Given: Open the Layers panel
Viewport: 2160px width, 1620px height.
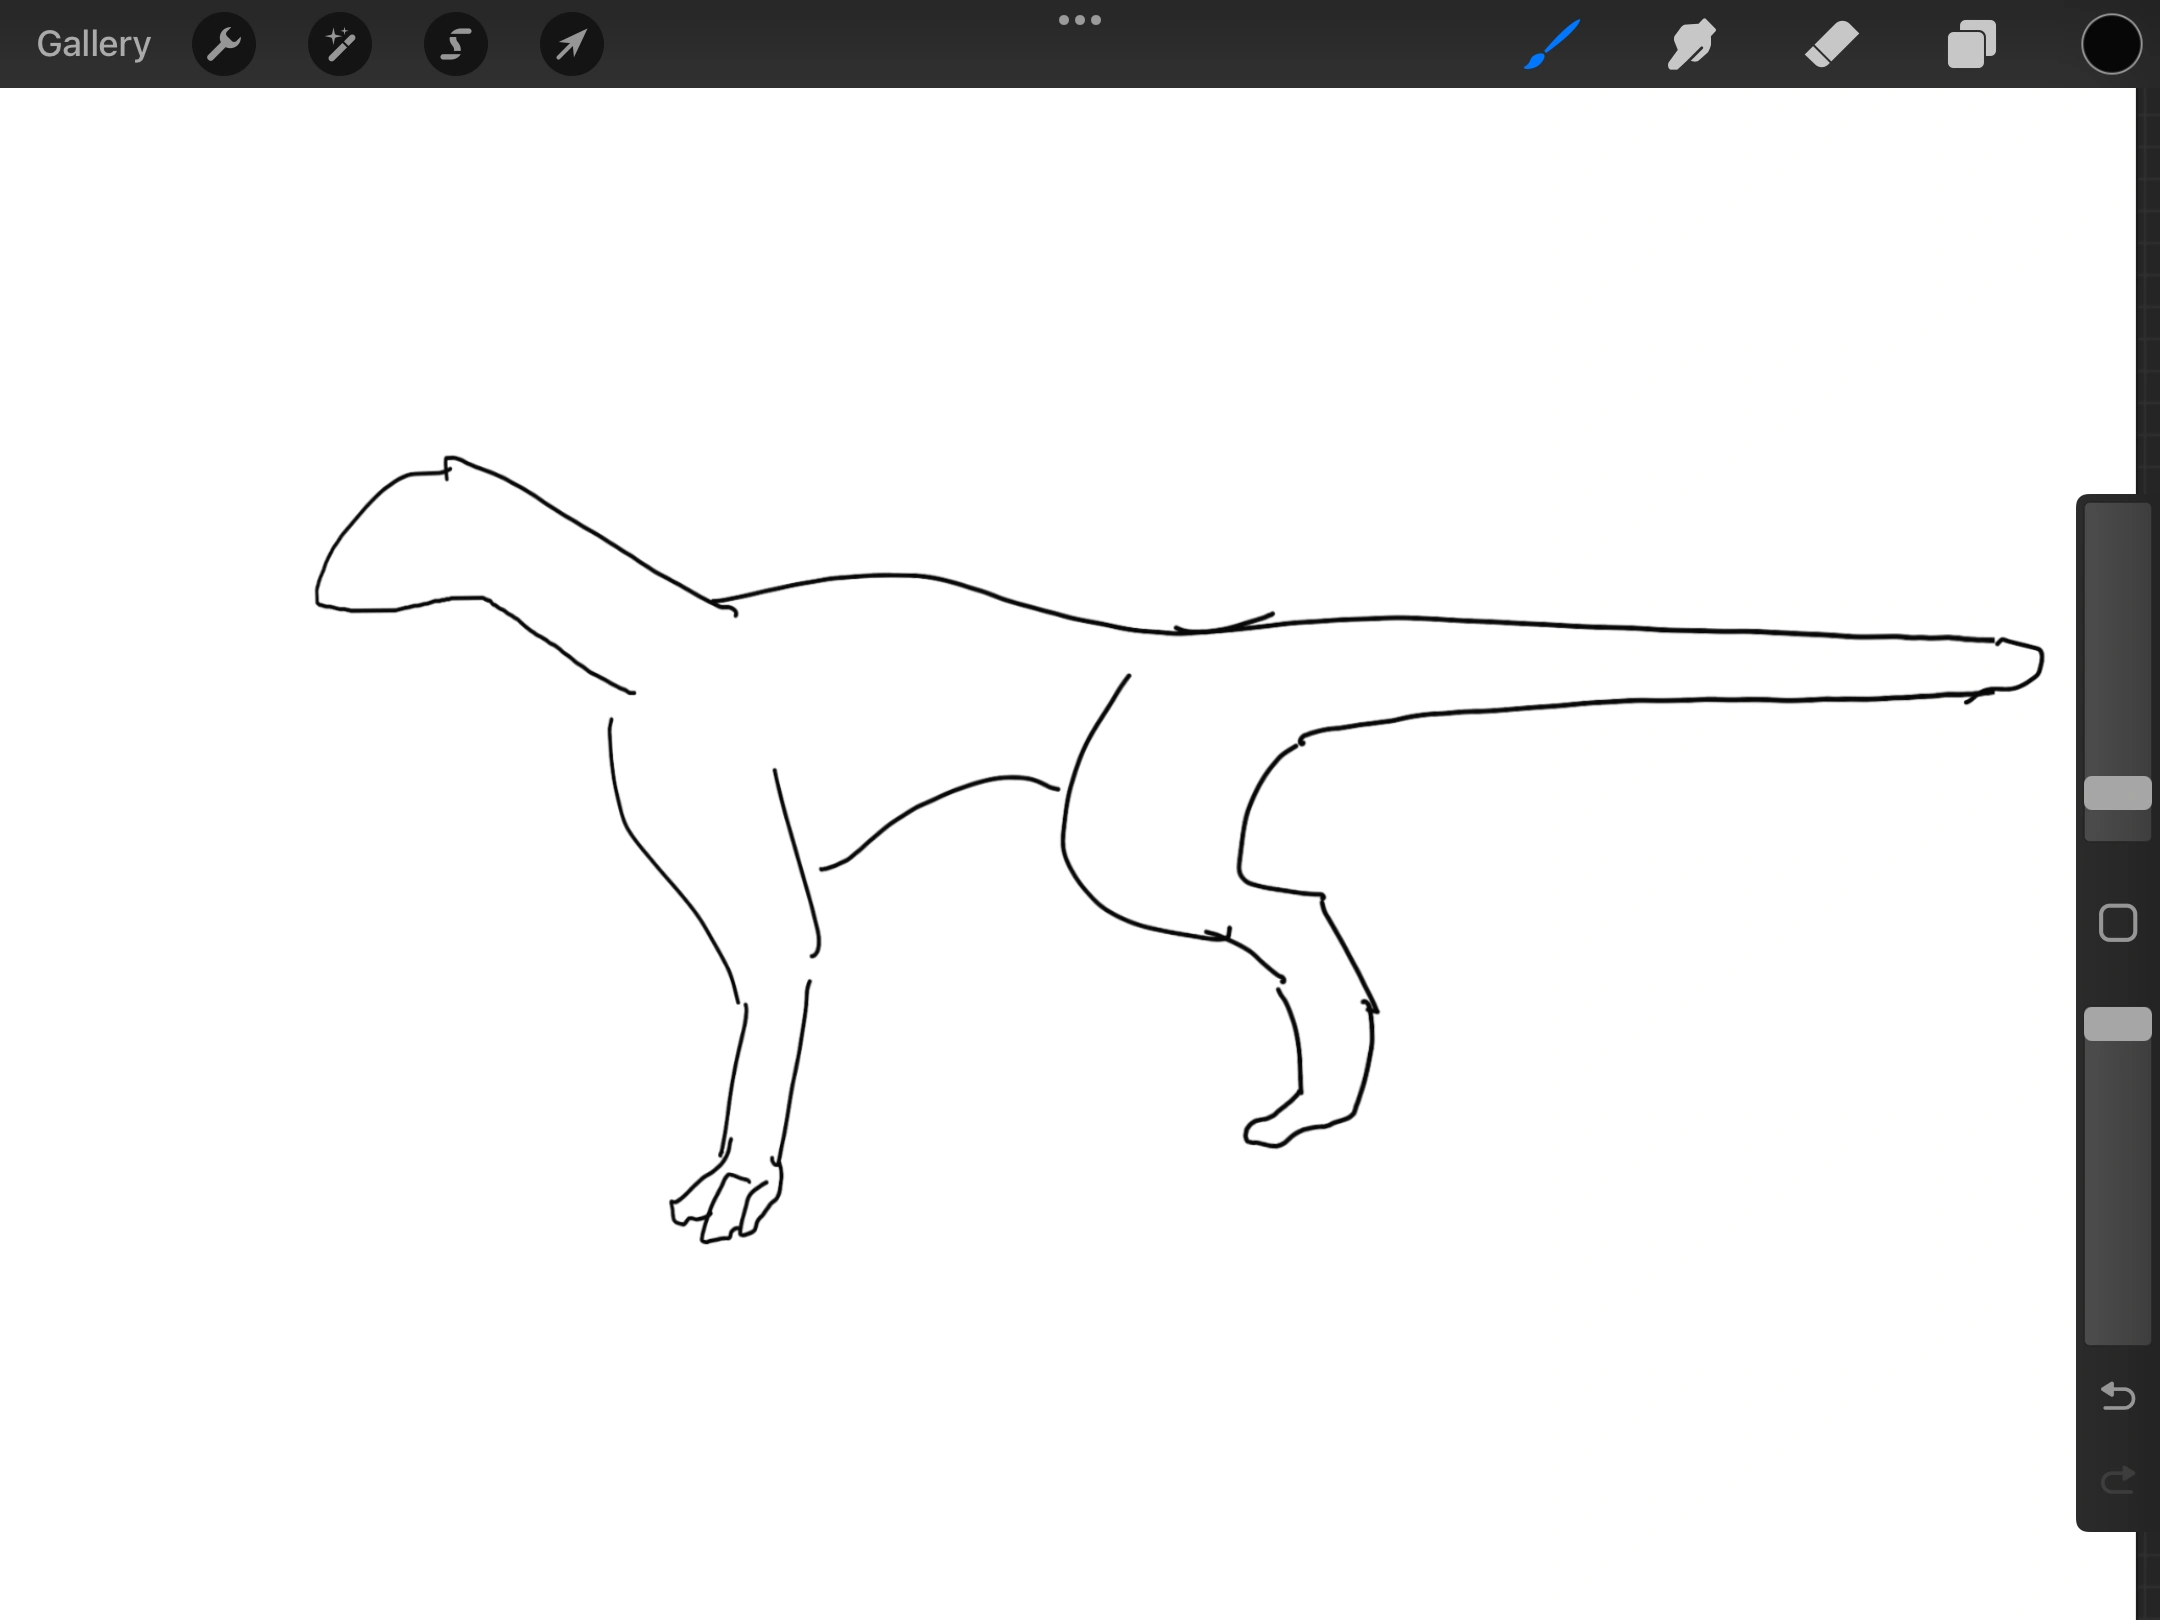Looking at the screenshot, I should (1972, 44).
